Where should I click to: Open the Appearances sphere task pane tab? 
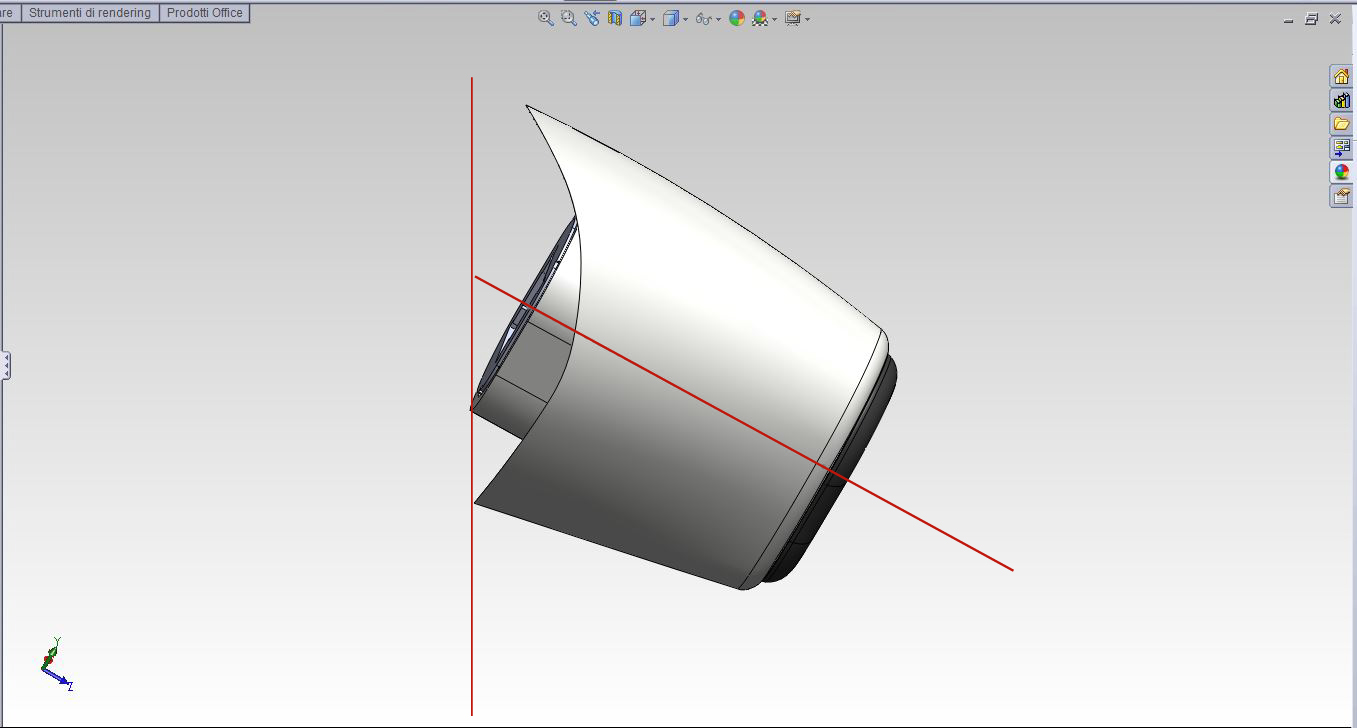(1342, 172)
